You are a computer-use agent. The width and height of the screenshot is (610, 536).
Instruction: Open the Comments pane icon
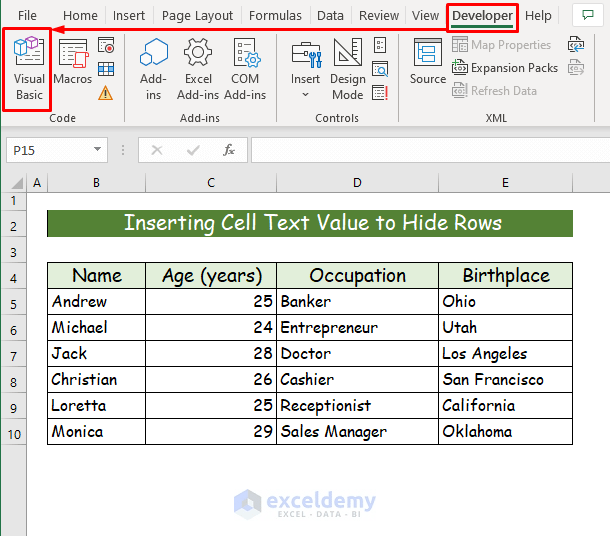(587, 15)
